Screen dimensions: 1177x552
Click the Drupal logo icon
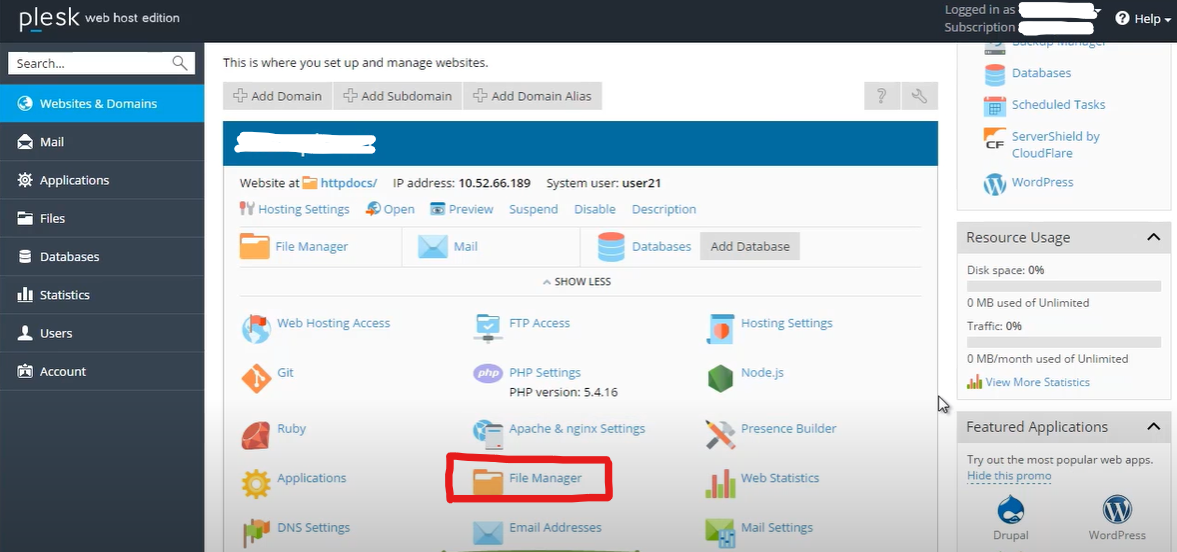(x=1010, y=510)
